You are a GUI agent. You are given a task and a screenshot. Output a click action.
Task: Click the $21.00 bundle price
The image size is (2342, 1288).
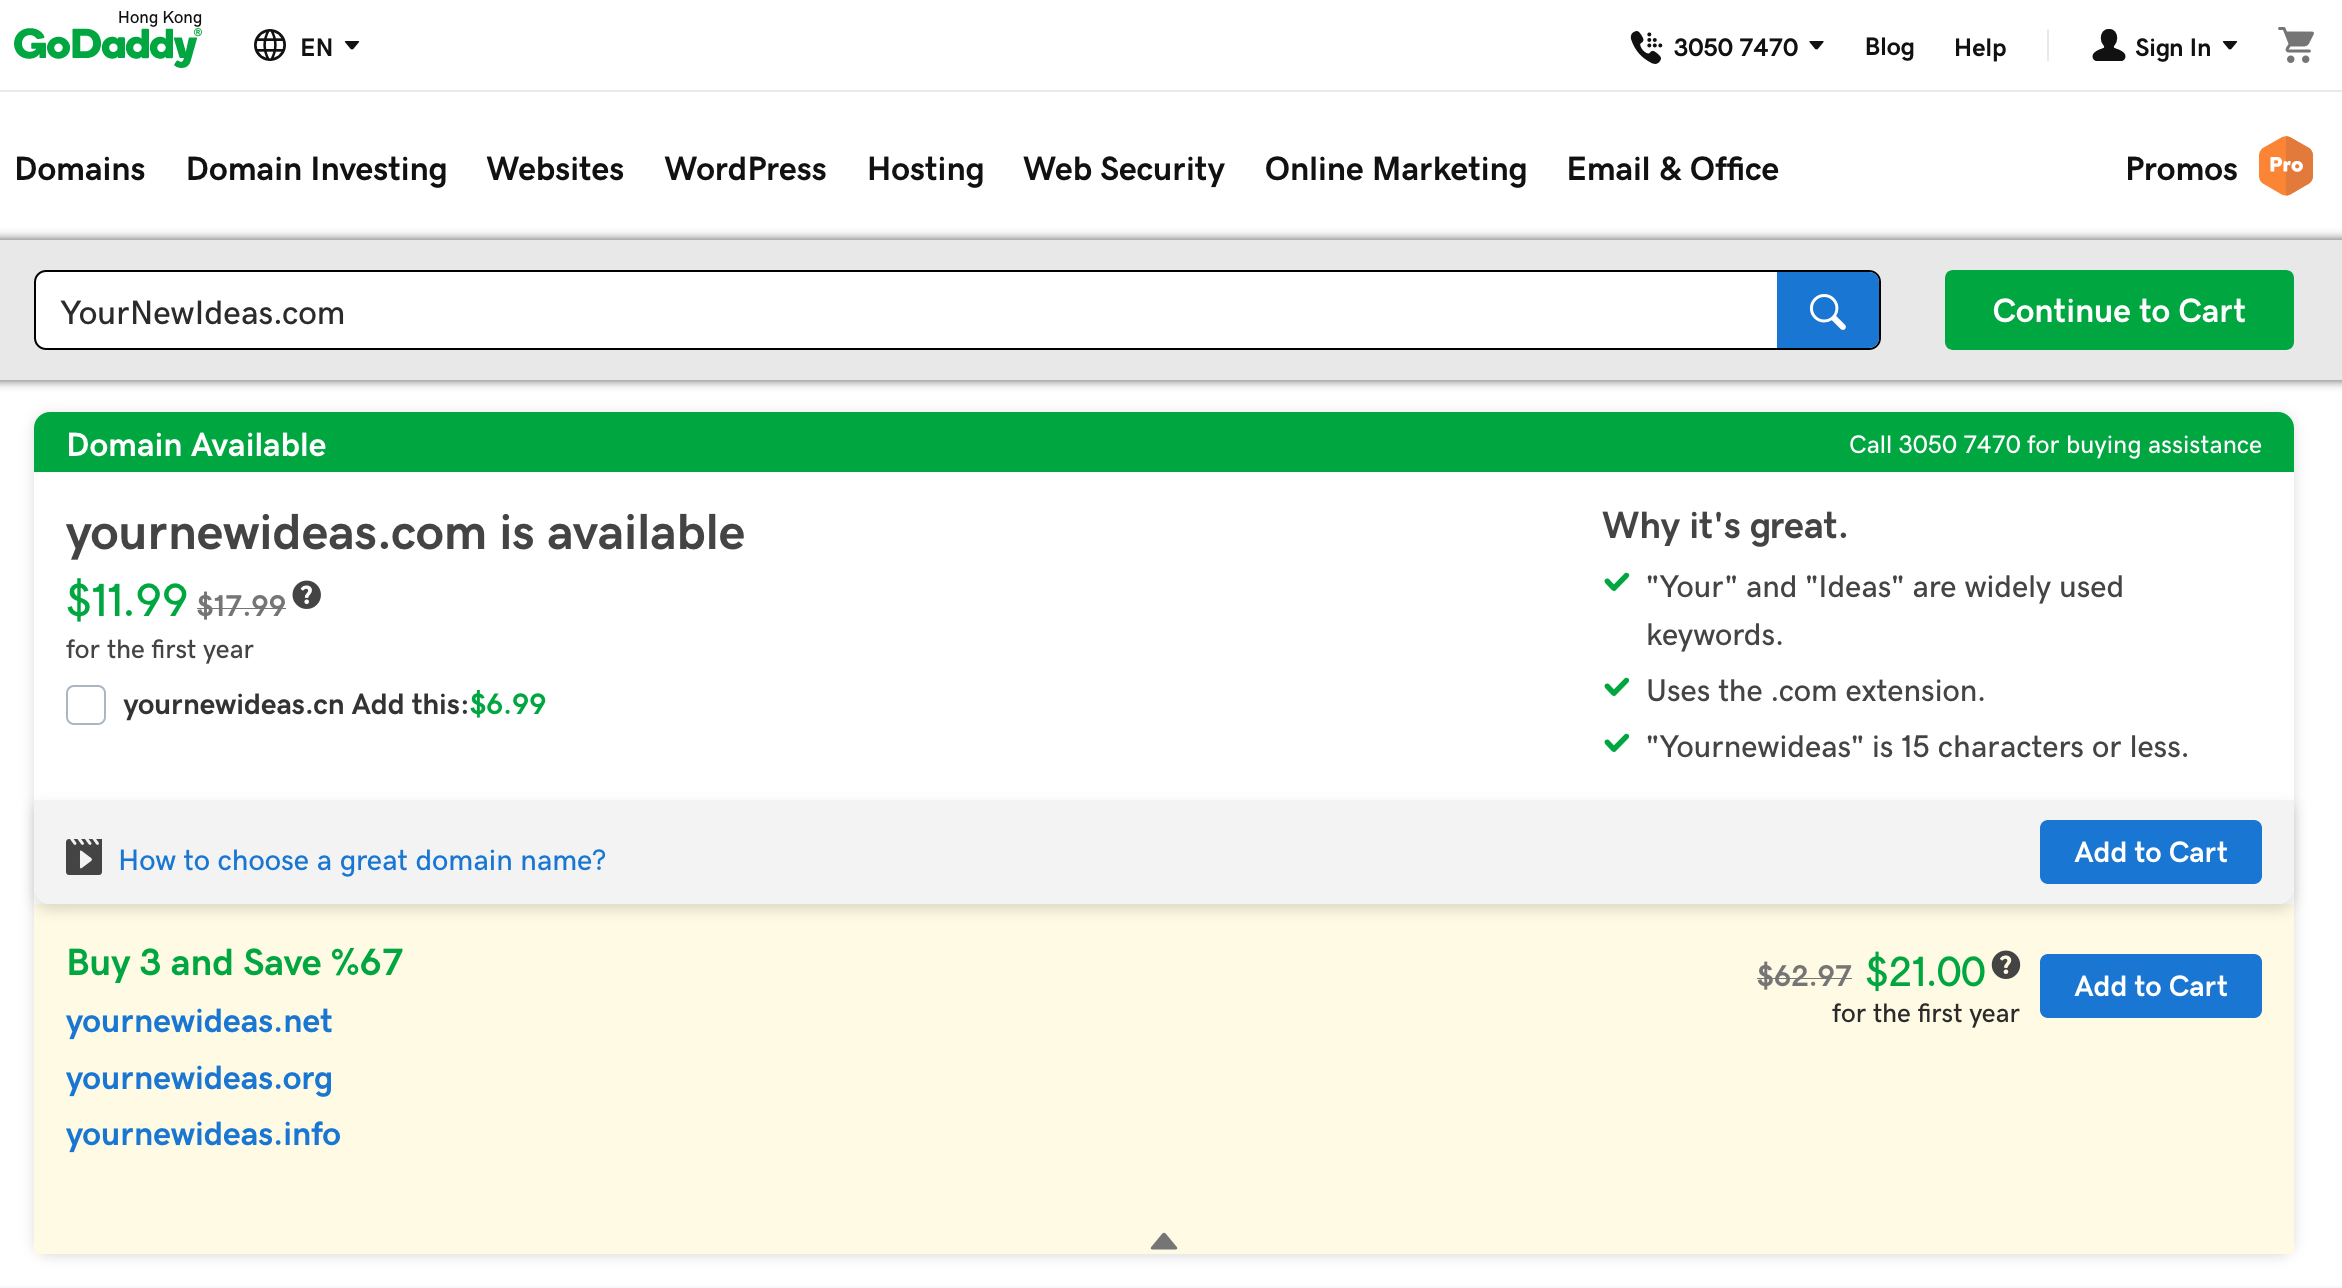pyautogui.click(x=1925, y=971)
